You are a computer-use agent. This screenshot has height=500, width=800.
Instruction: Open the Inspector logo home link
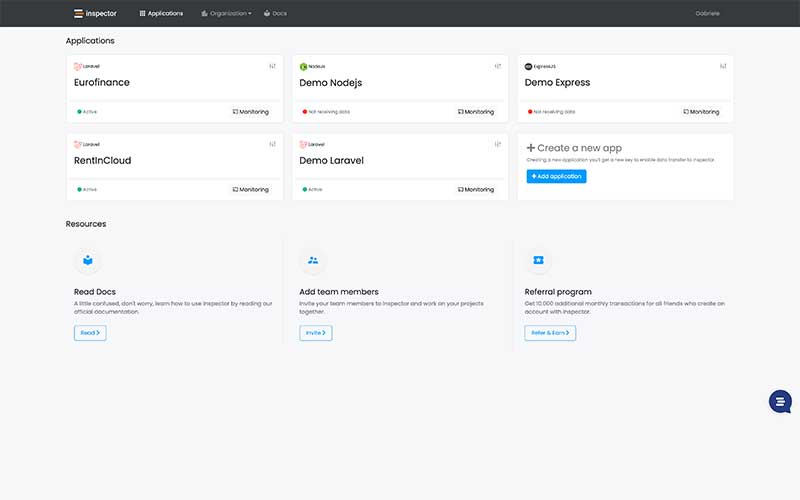tap(95, 13)
